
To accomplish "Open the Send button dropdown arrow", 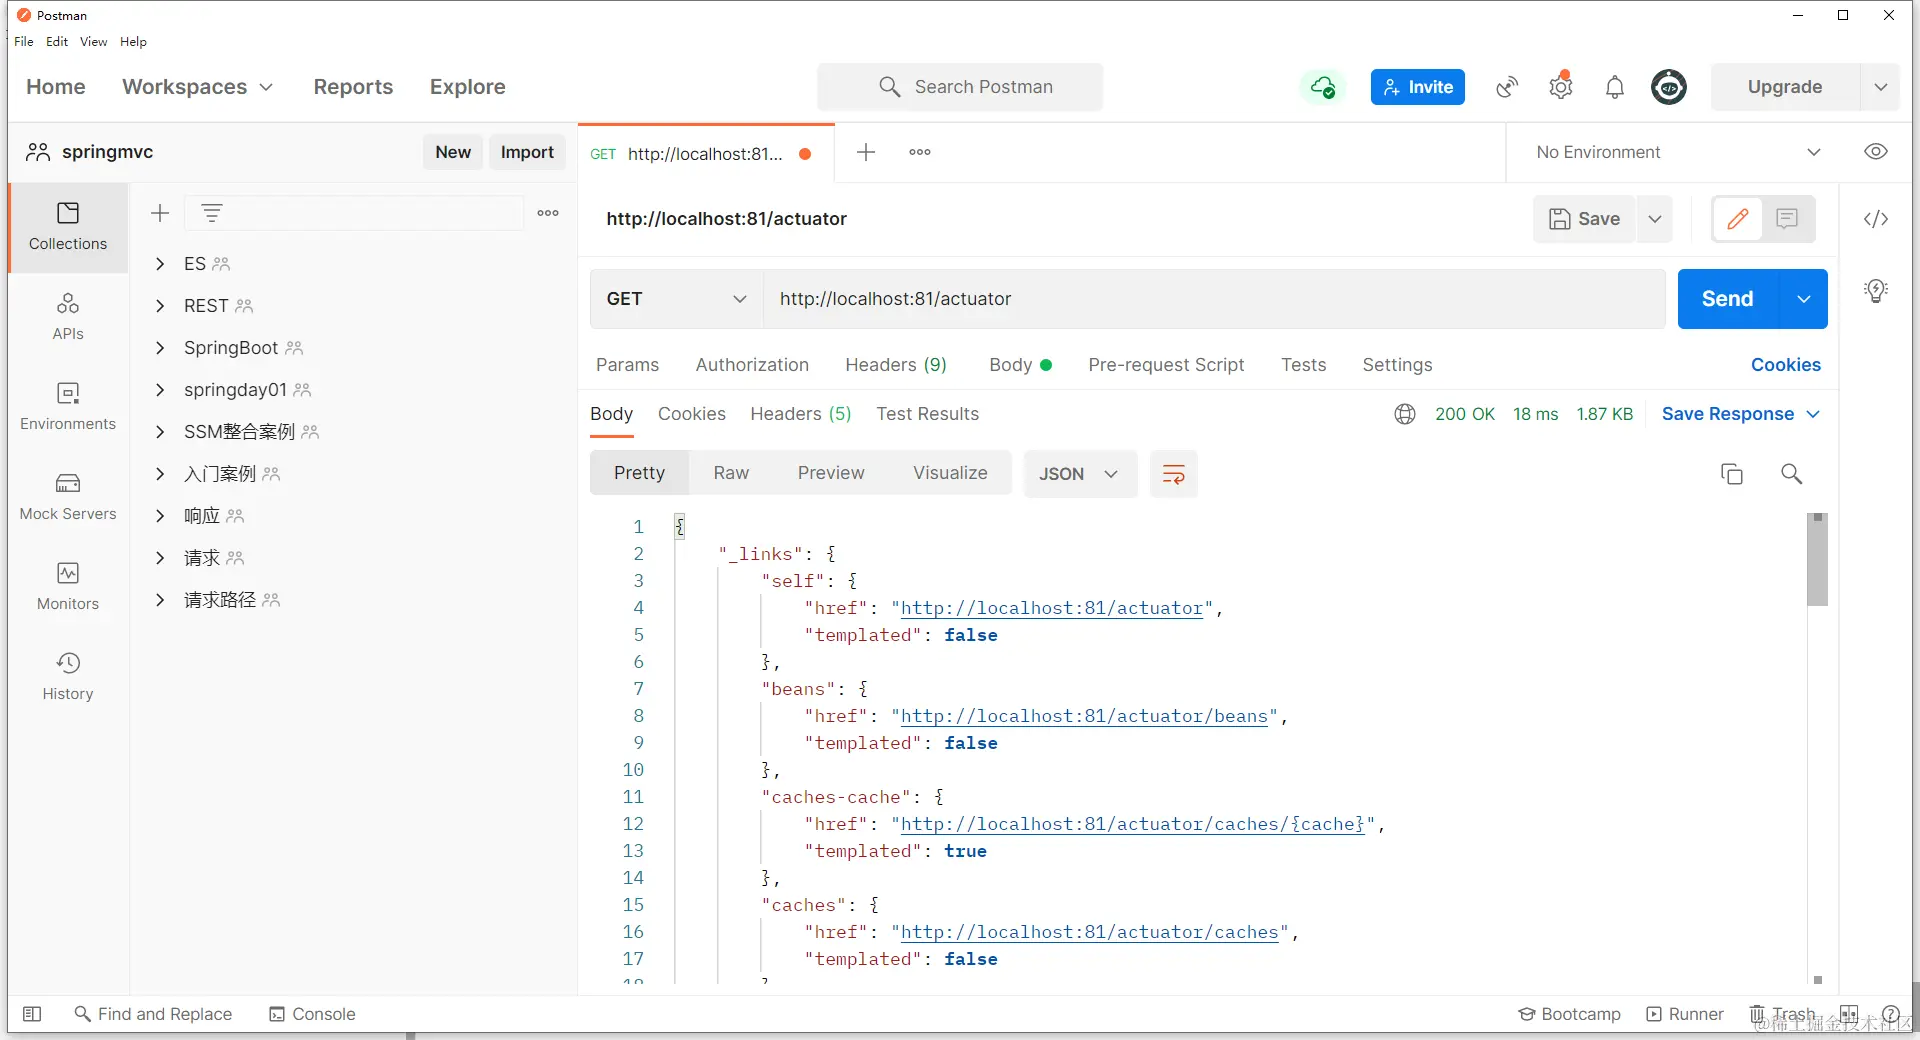I will click(x=1804, y=299).
